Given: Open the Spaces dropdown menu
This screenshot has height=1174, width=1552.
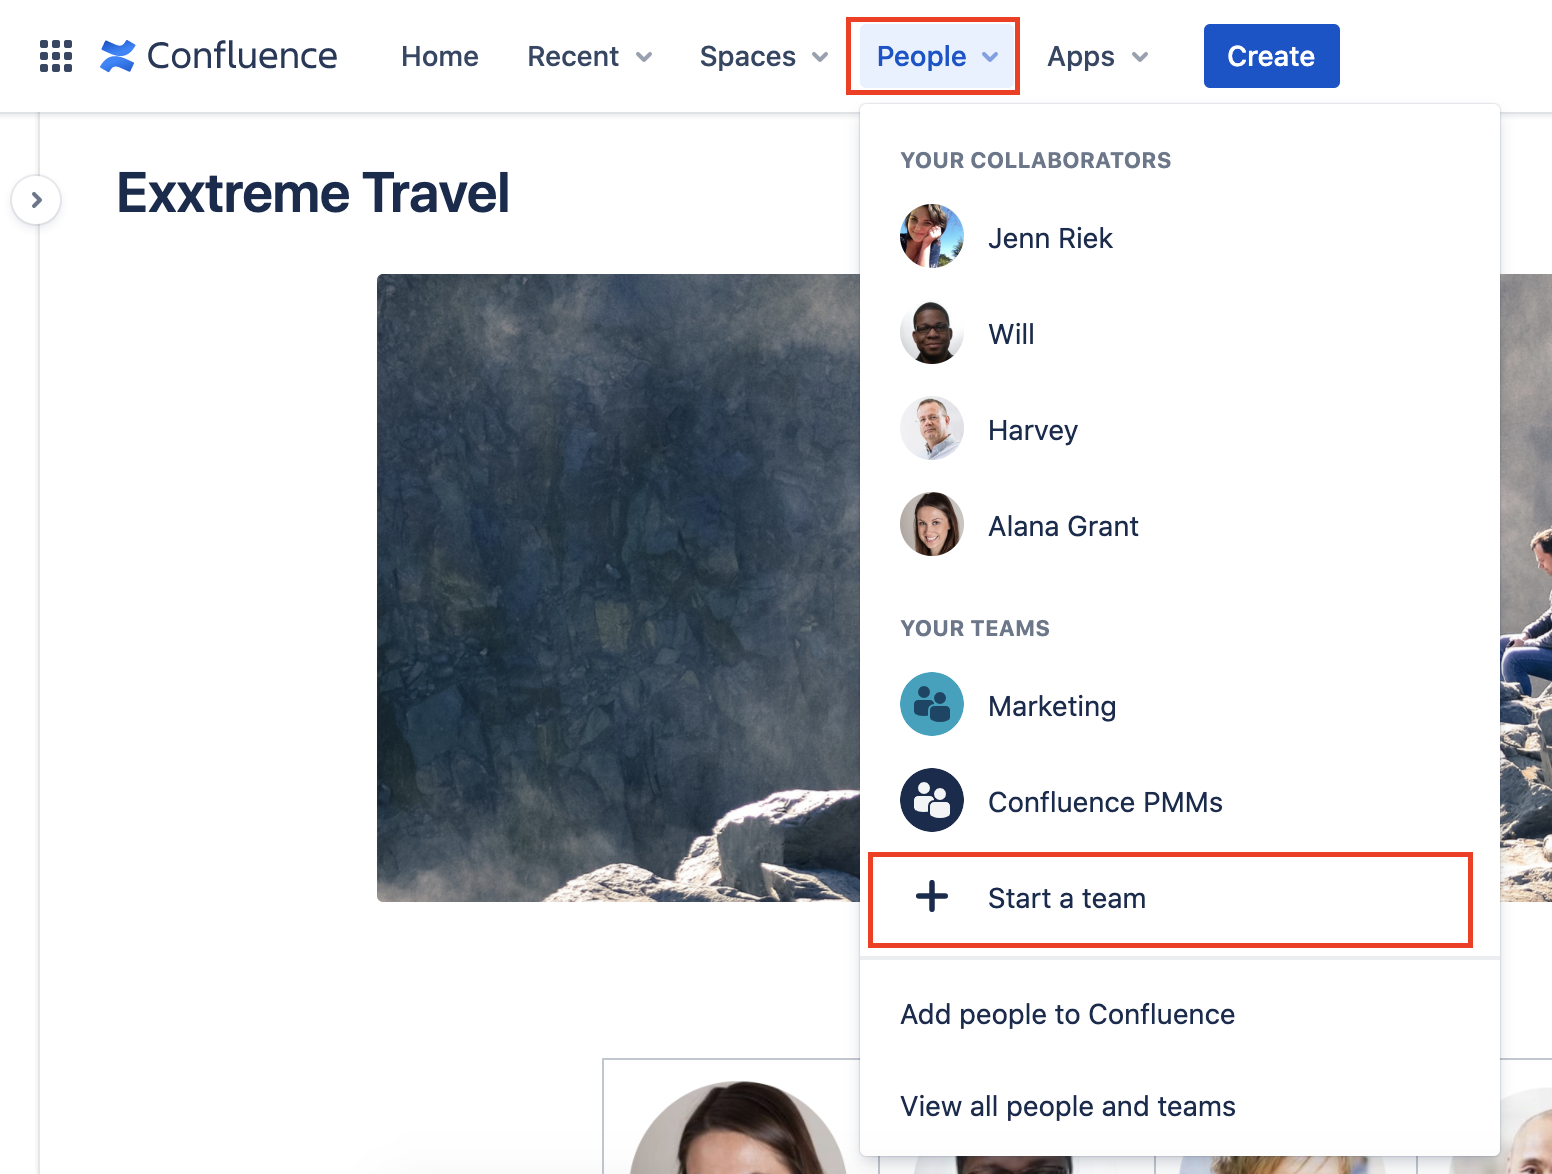Looking at the screenshot, I should (764, 56).
